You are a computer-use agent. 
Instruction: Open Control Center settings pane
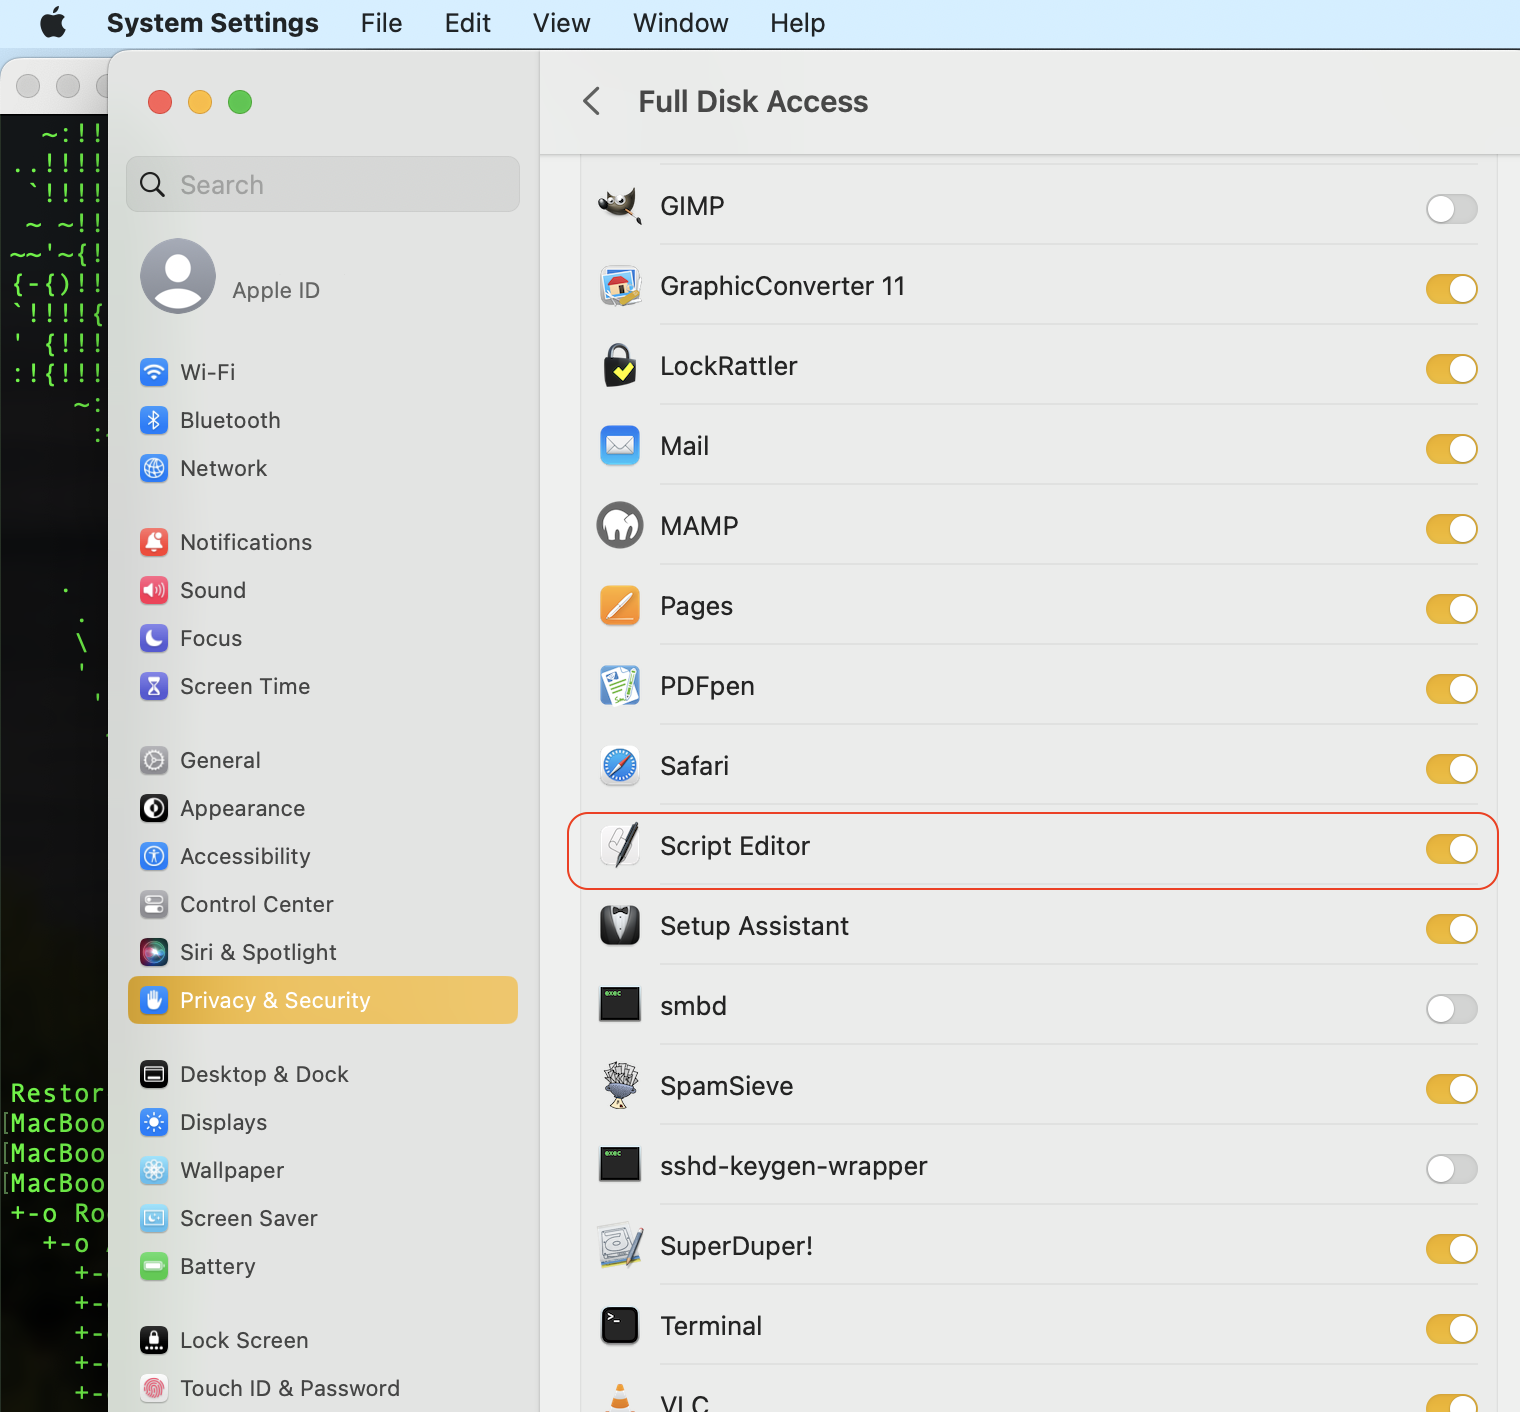pos(323,904)
